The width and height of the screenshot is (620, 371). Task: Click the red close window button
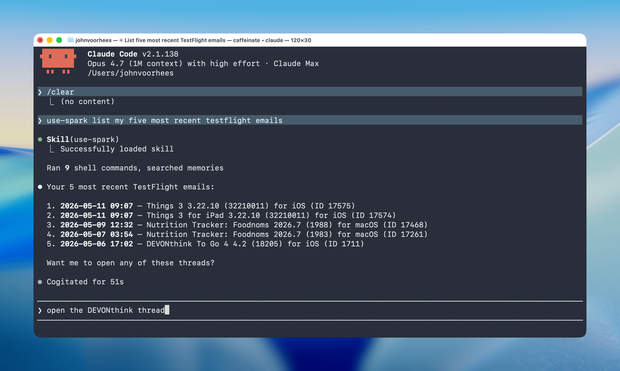tap(40, 40)
